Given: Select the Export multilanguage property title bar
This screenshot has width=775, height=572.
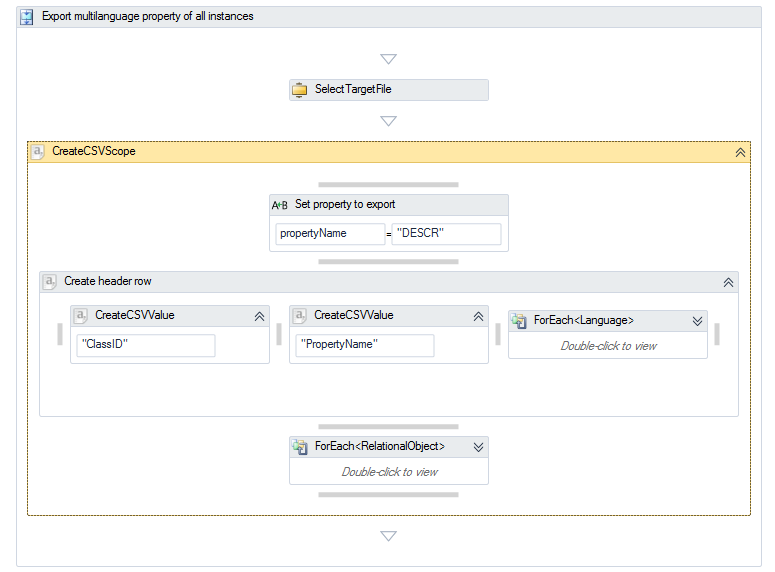Looking at the screenshot, I should coord(389,17).
